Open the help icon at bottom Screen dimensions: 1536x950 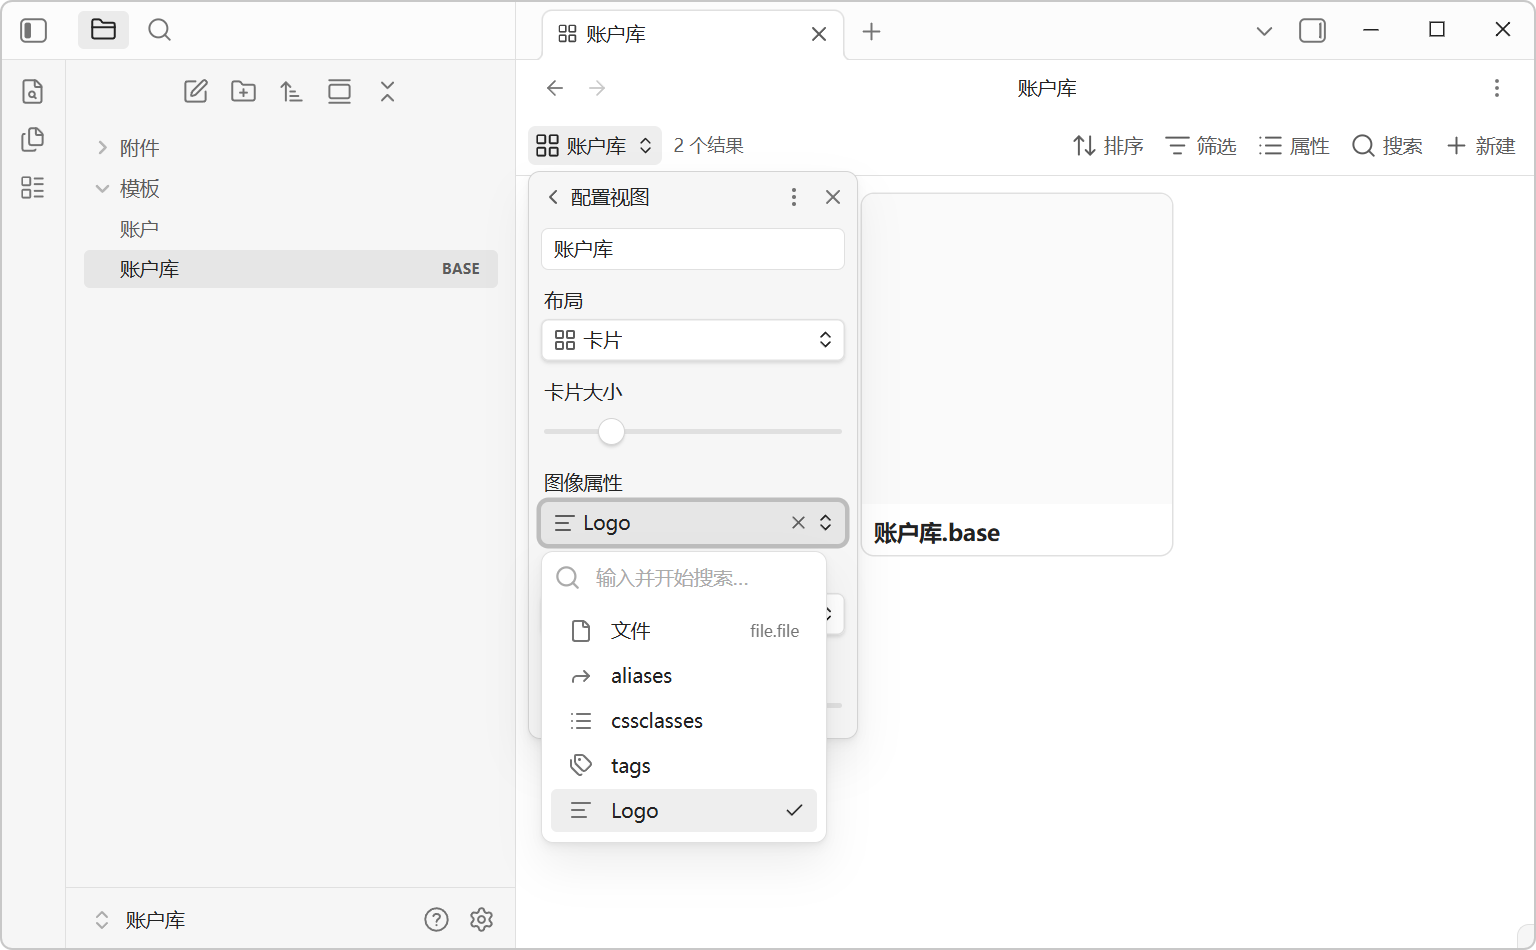click(436, 920)
